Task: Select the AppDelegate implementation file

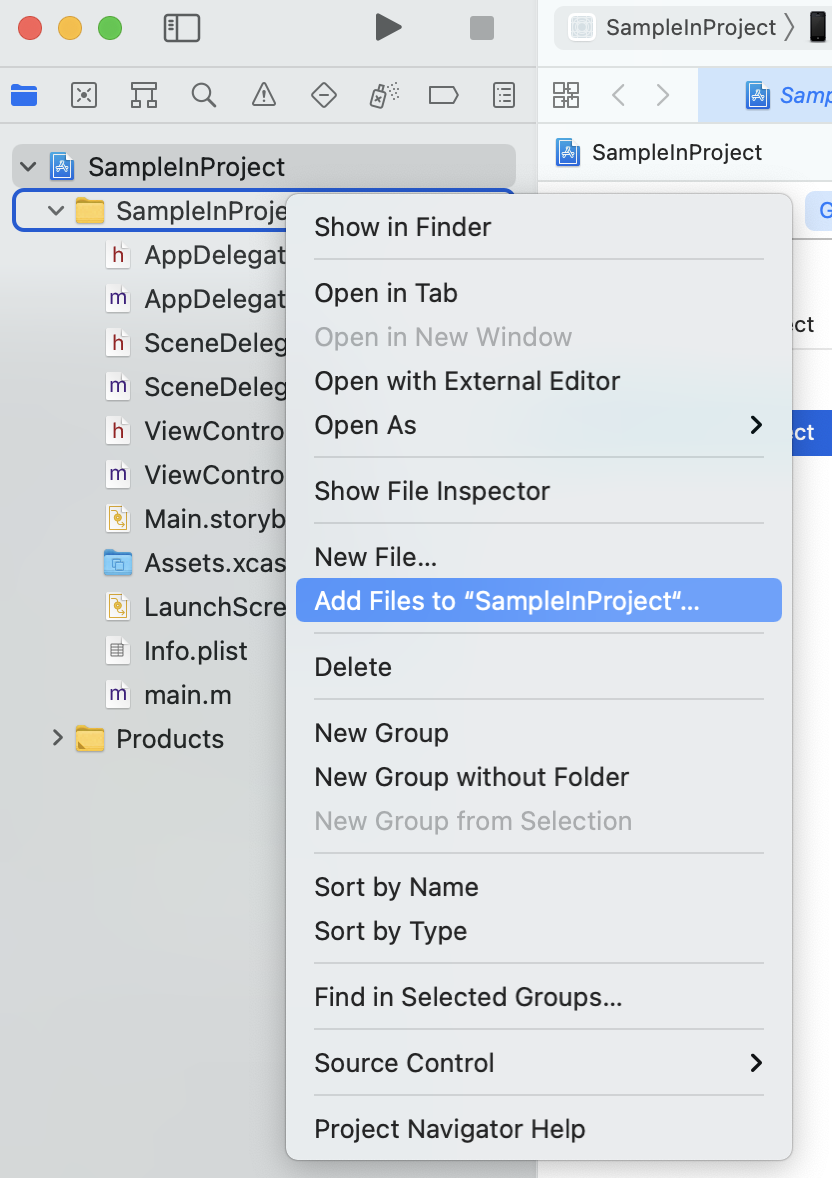Action: click(195, 299)
